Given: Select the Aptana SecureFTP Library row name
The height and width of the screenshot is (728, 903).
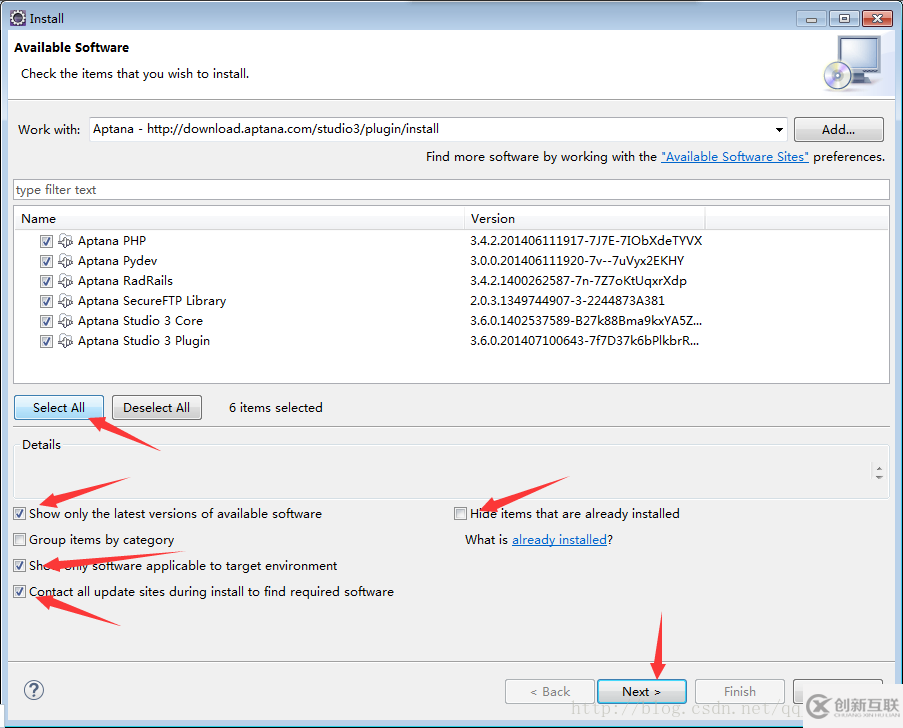Looking at the screenshot, I should point(152,301).
